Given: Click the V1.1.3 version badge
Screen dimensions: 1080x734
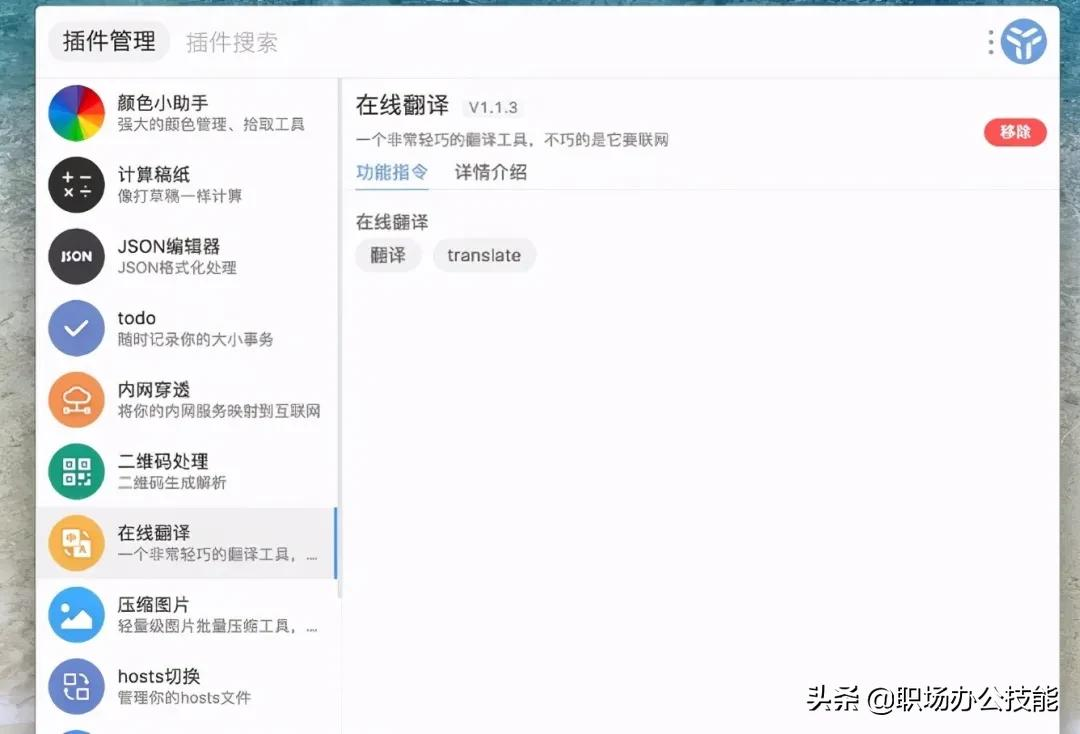Looking at the screenshot, I should coord(491,107).
